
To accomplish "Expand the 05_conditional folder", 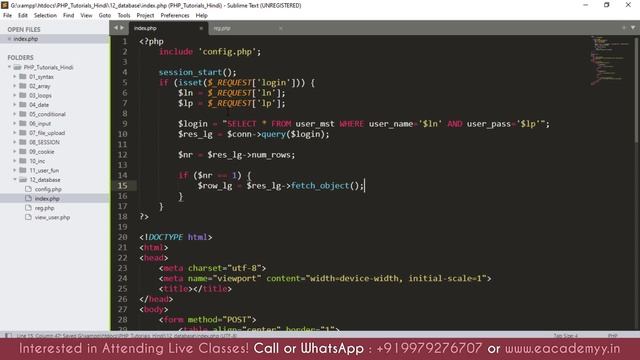I will 15,114.
